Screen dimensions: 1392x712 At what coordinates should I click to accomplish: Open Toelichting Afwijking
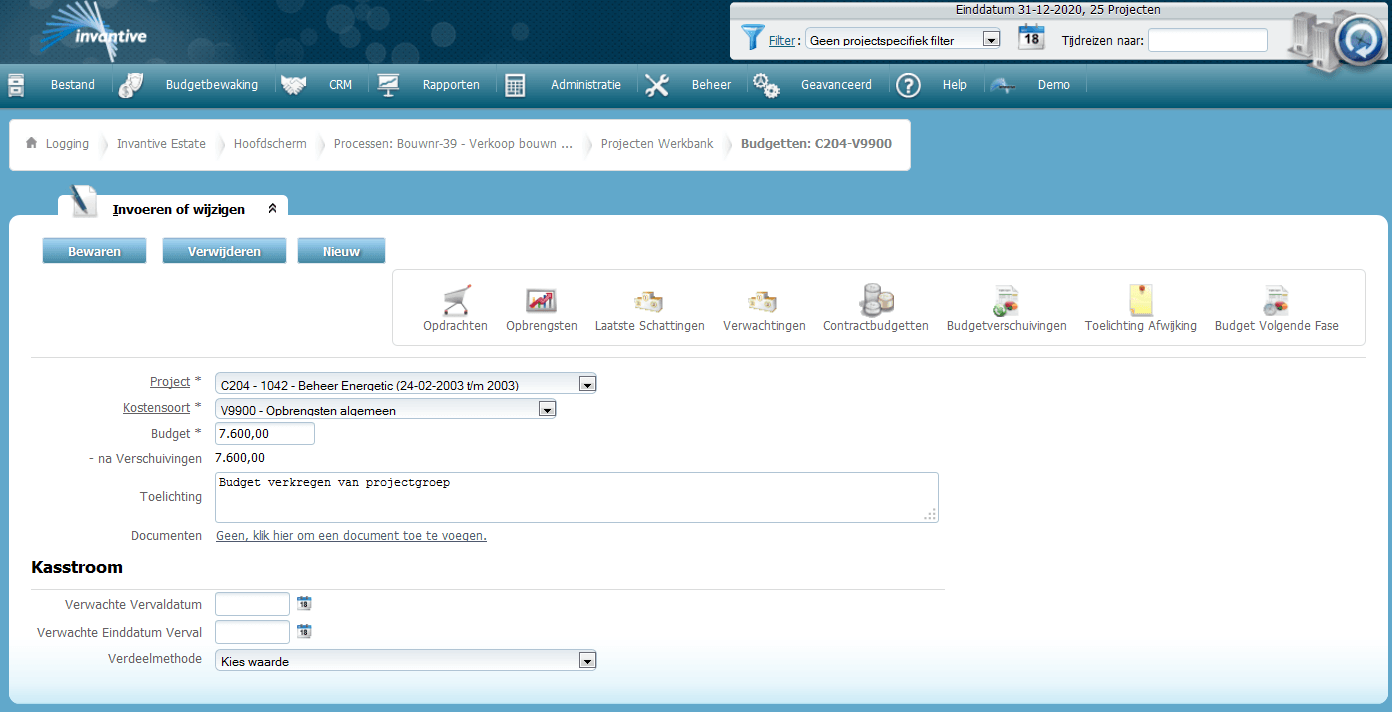tap(1140, 305)
